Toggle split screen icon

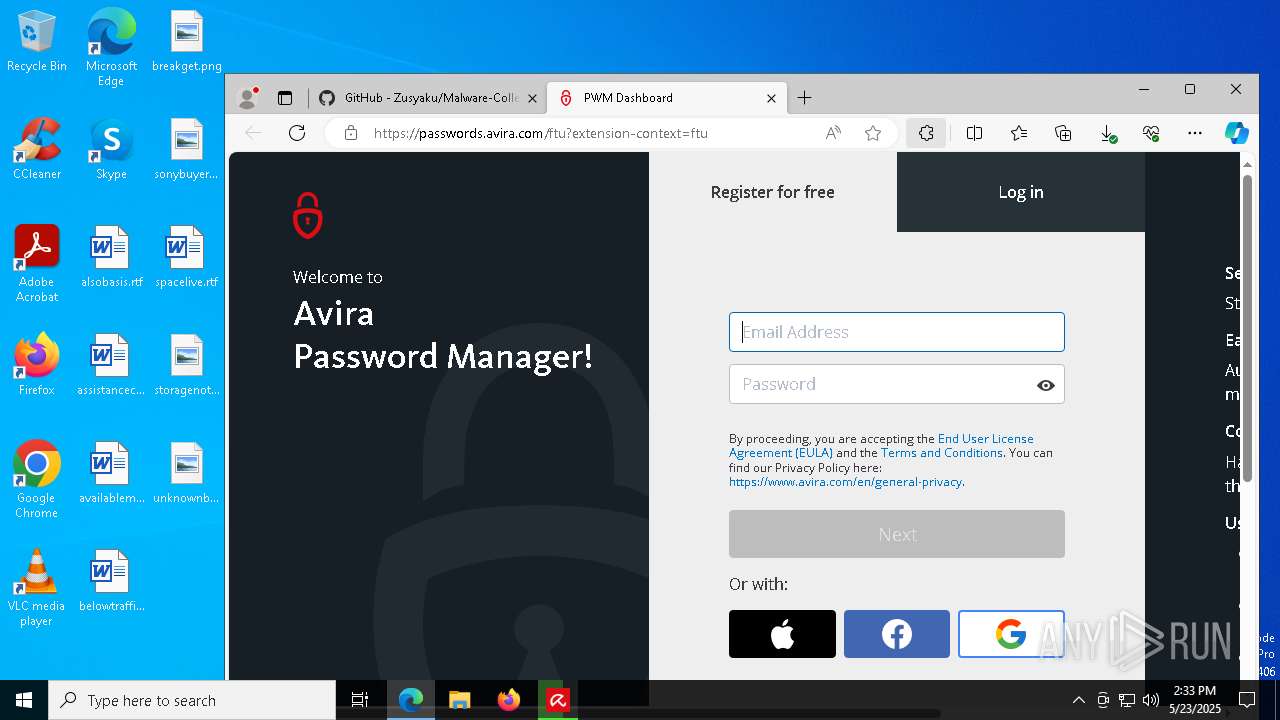(975, 133)
